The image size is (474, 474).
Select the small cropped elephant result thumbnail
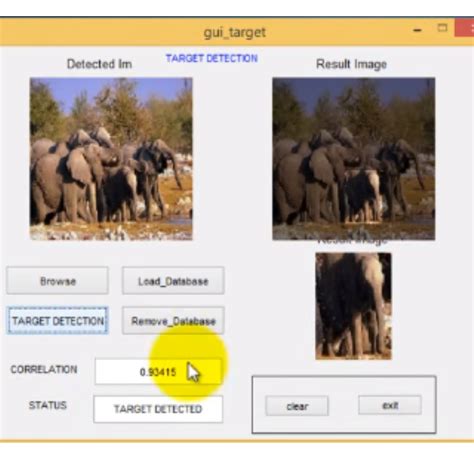tap(353, 306)
